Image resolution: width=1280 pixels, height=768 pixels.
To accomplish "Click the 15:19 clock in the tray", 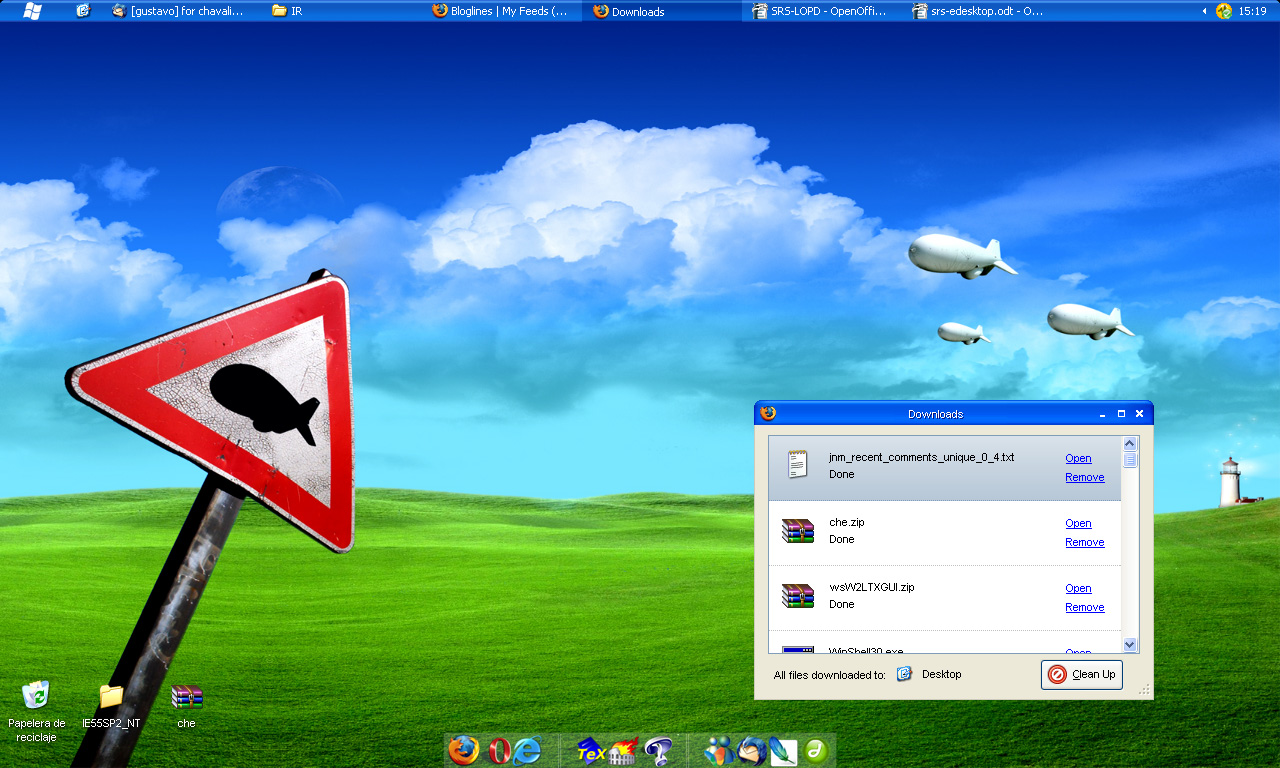I will pos(1252,11).
